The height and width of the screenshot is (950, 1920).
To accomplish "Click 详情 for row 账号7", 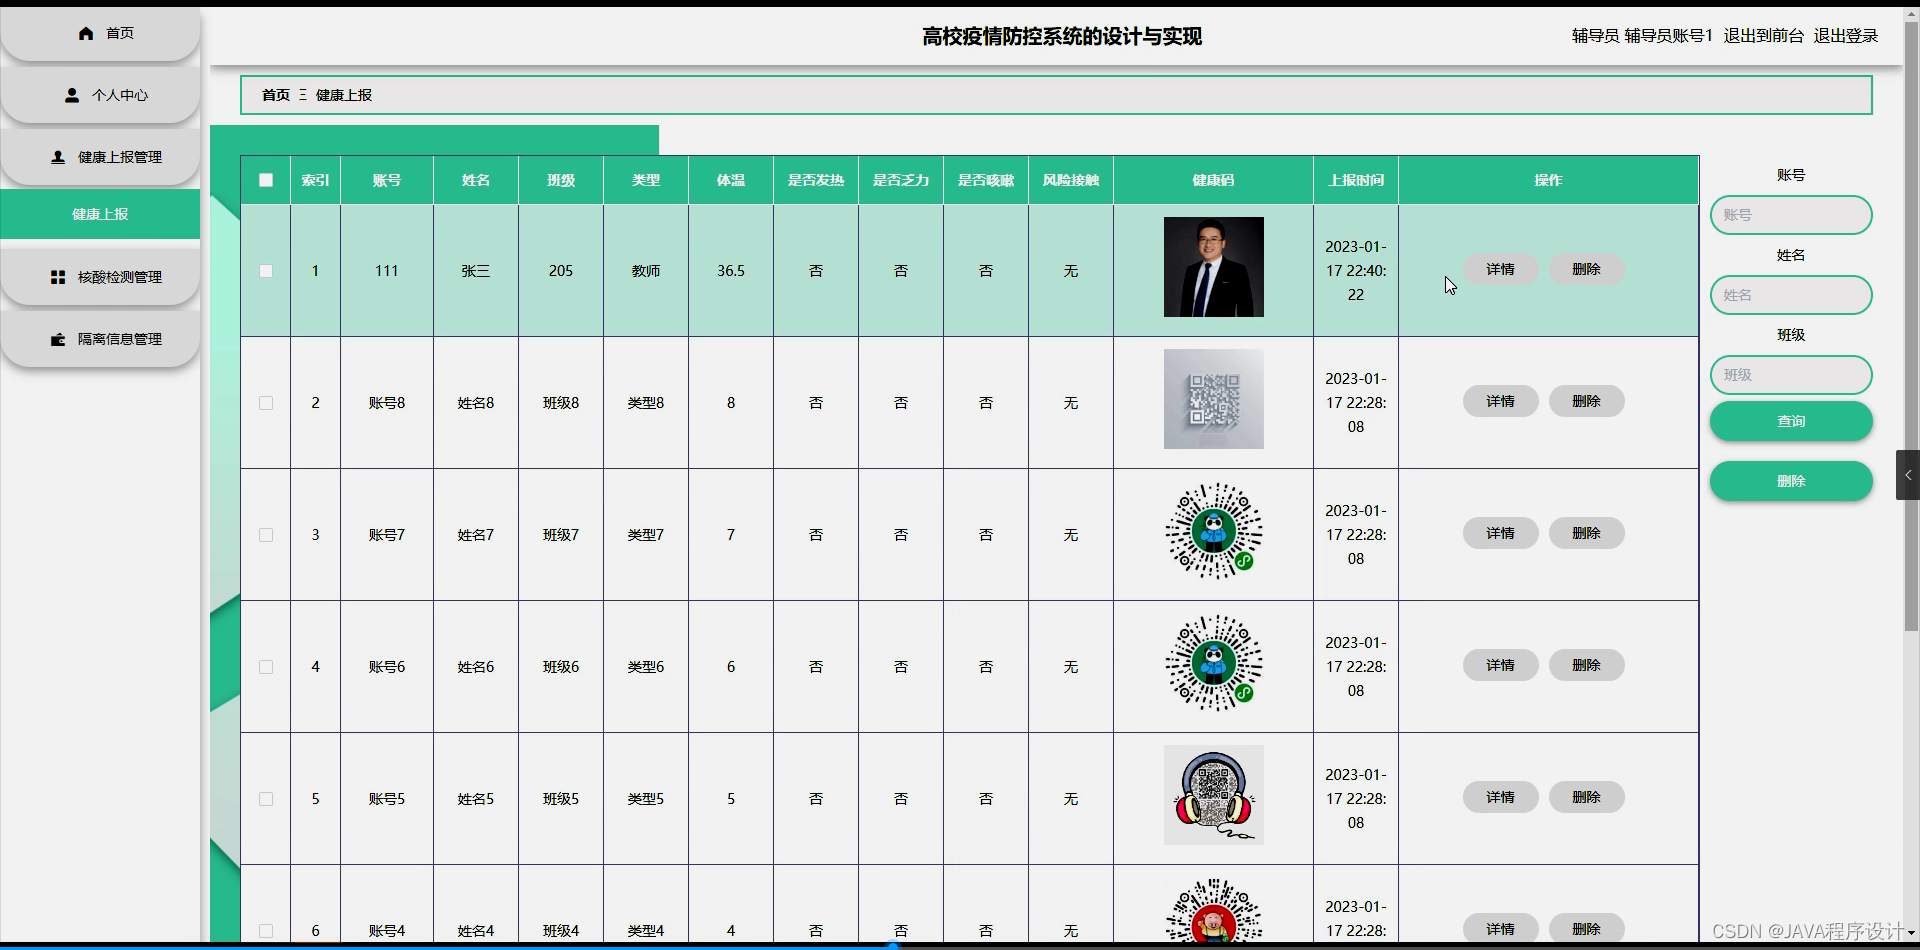I will pyautogui.click(x=1500, y=533).
